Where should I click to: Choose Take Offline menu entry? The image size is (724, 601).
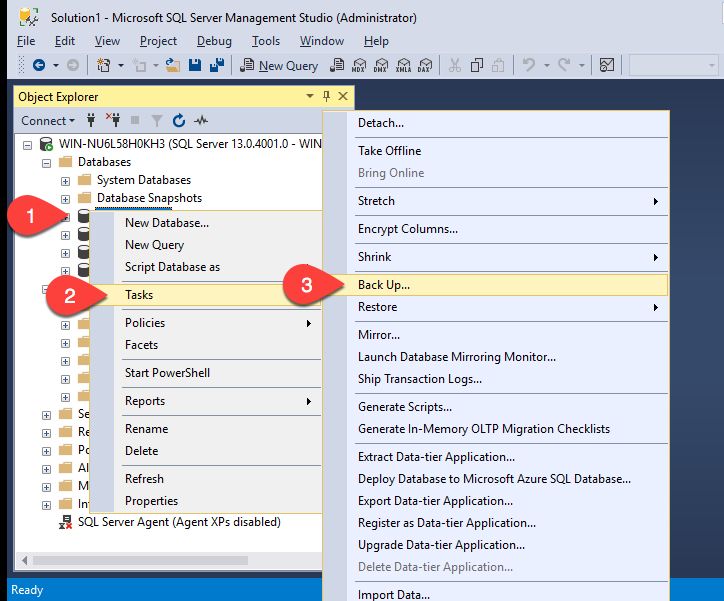coord(495,151)
